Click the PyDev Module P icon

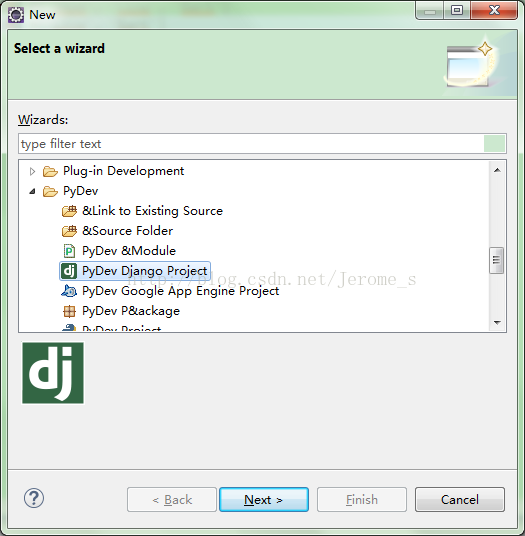pos(69,251)
